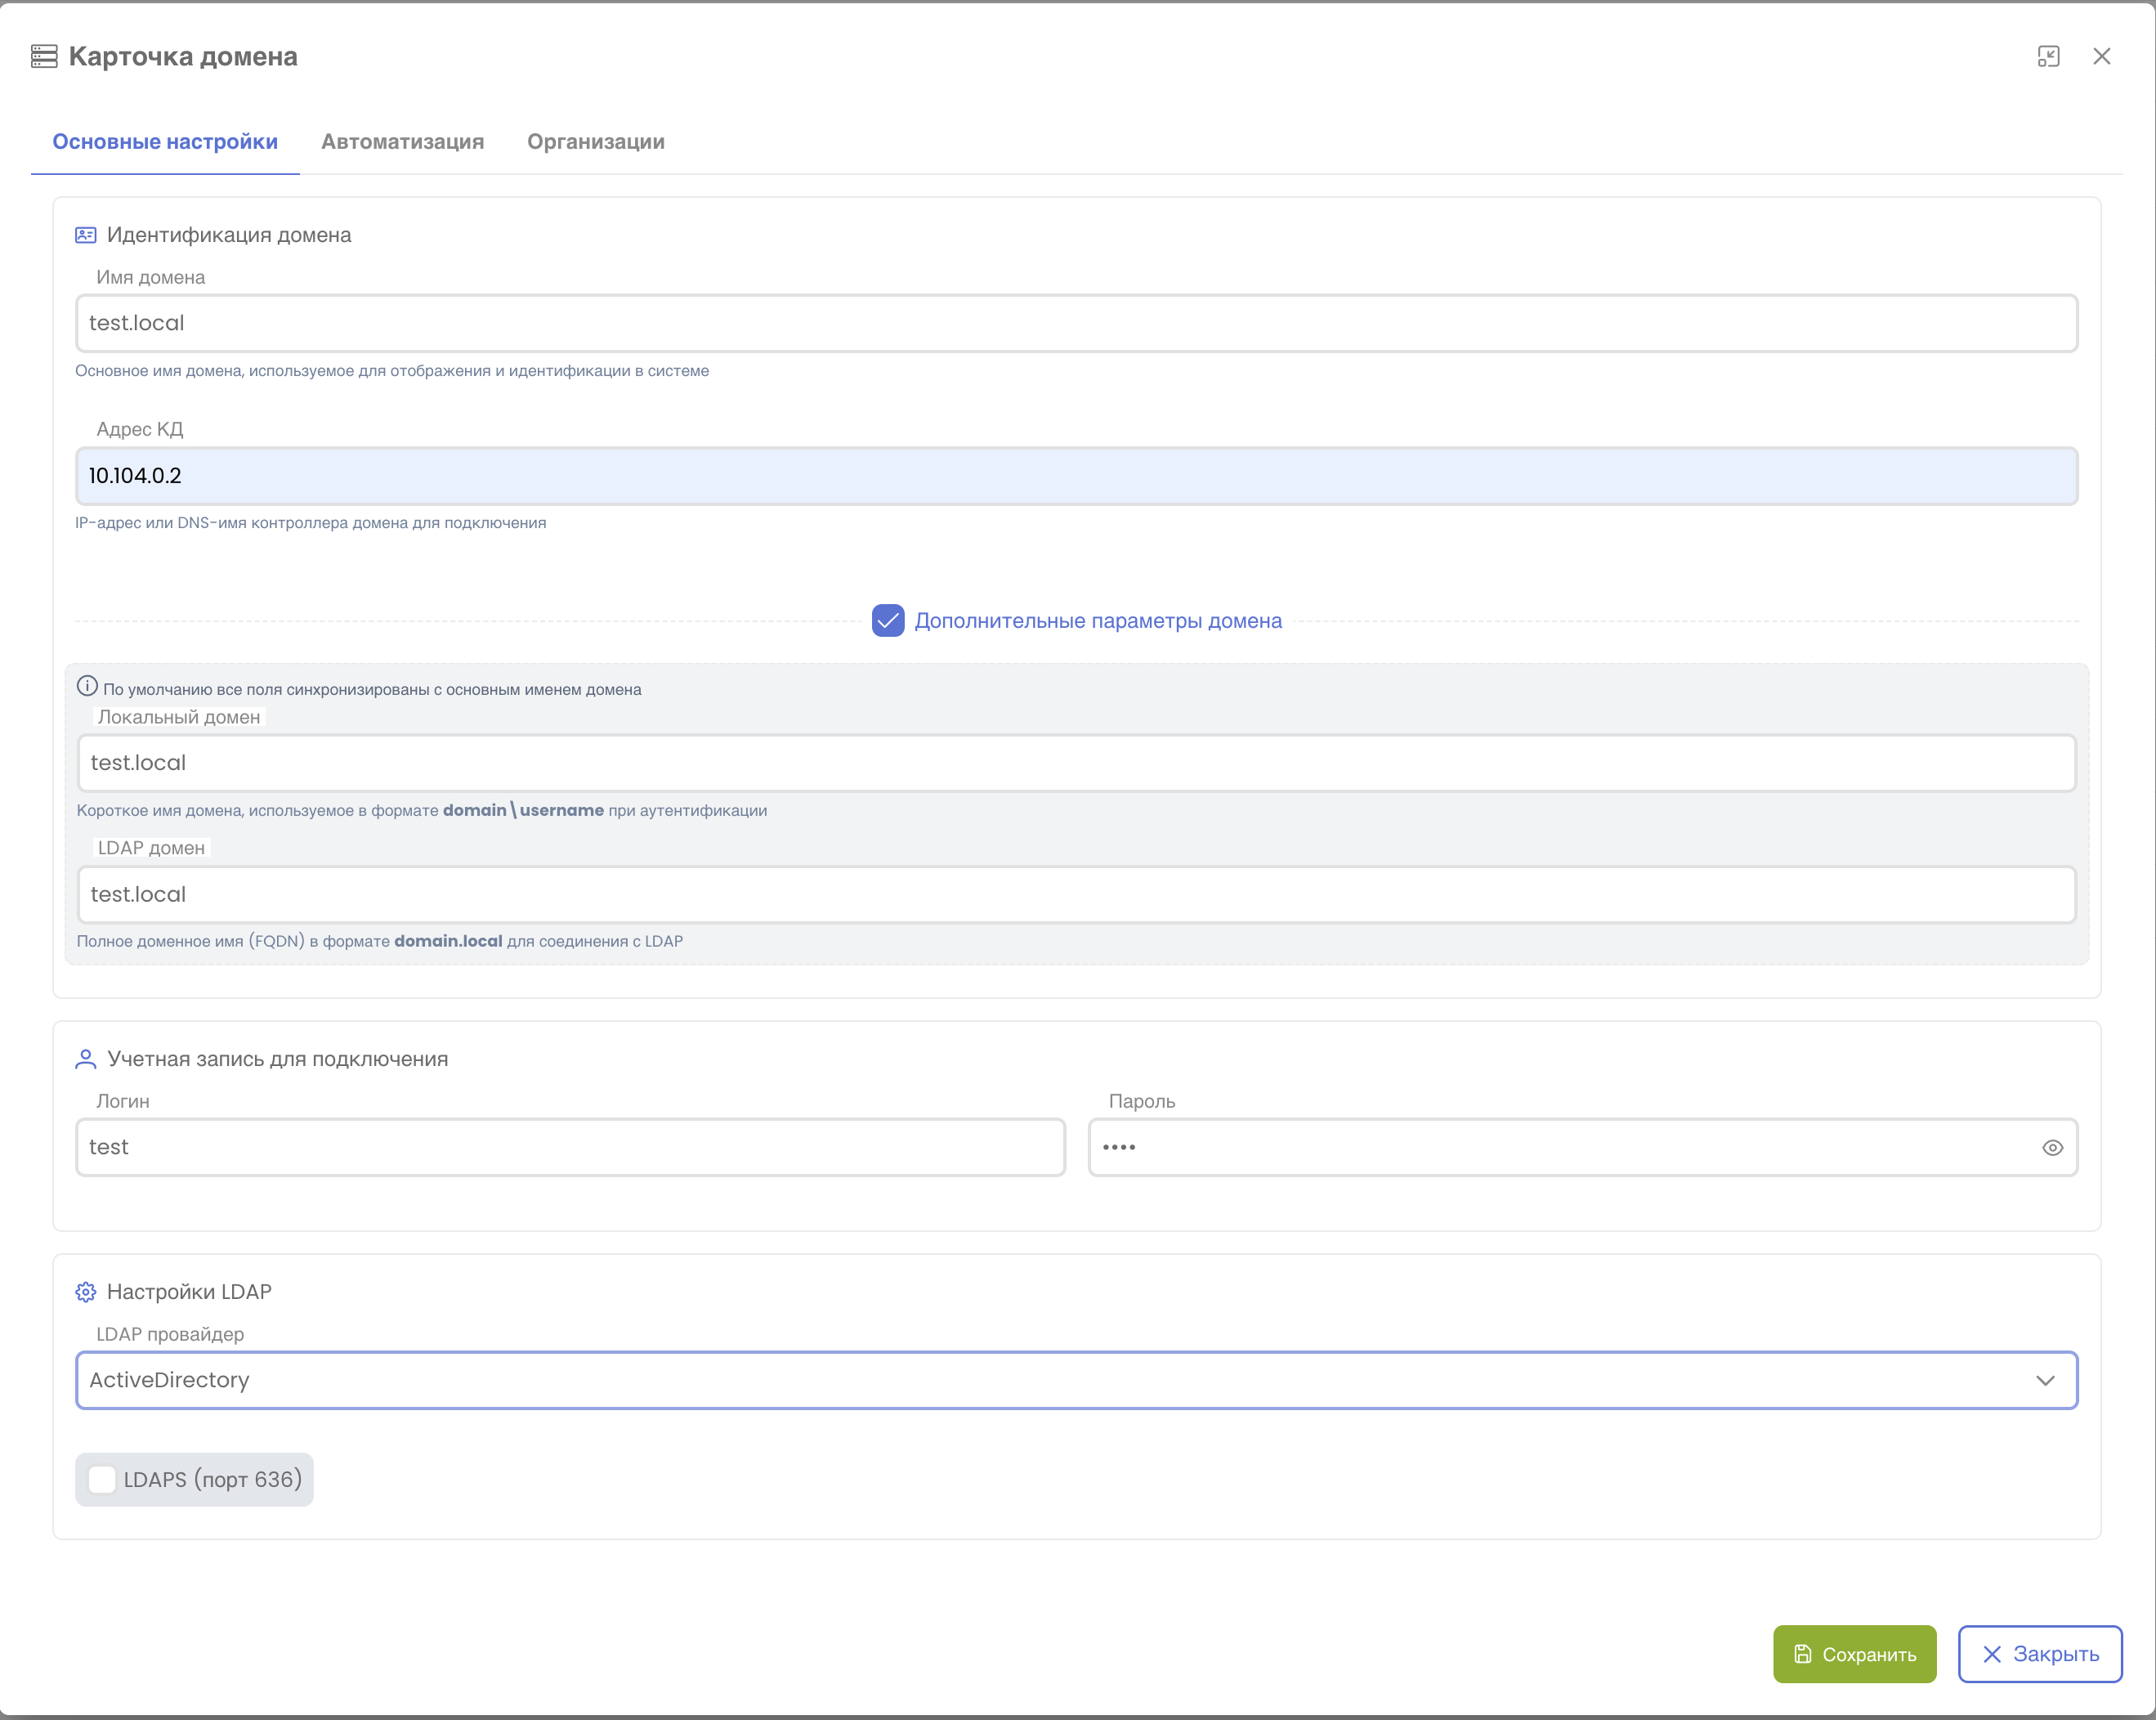Image resolution: width=2156 pixels, height=1720 pixels.
Task: Select the Основные настройки tab
Action: [165, 142]
